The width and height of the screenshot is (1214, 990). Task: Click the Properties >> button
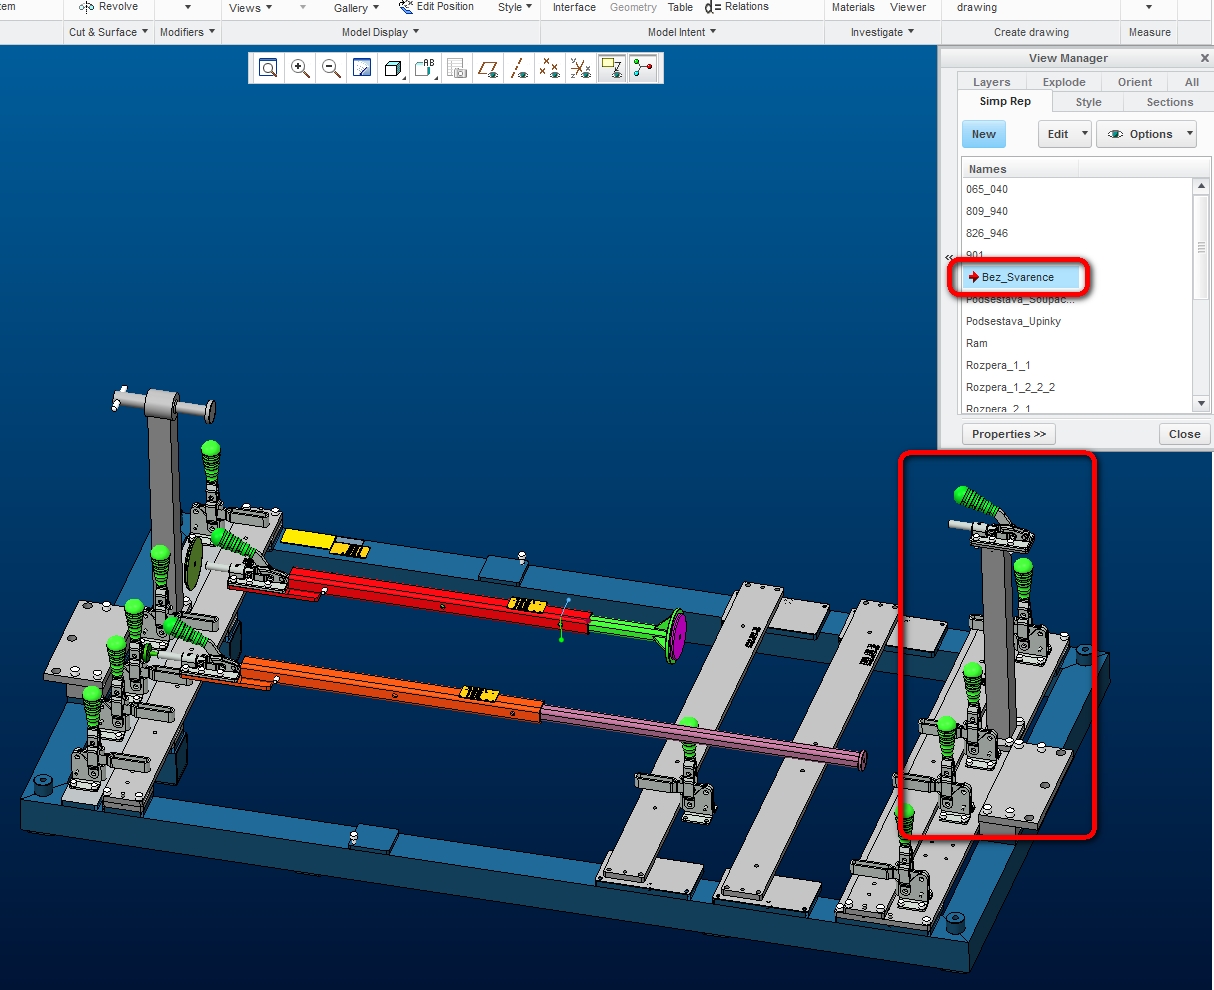click(x=1009, y=434)
